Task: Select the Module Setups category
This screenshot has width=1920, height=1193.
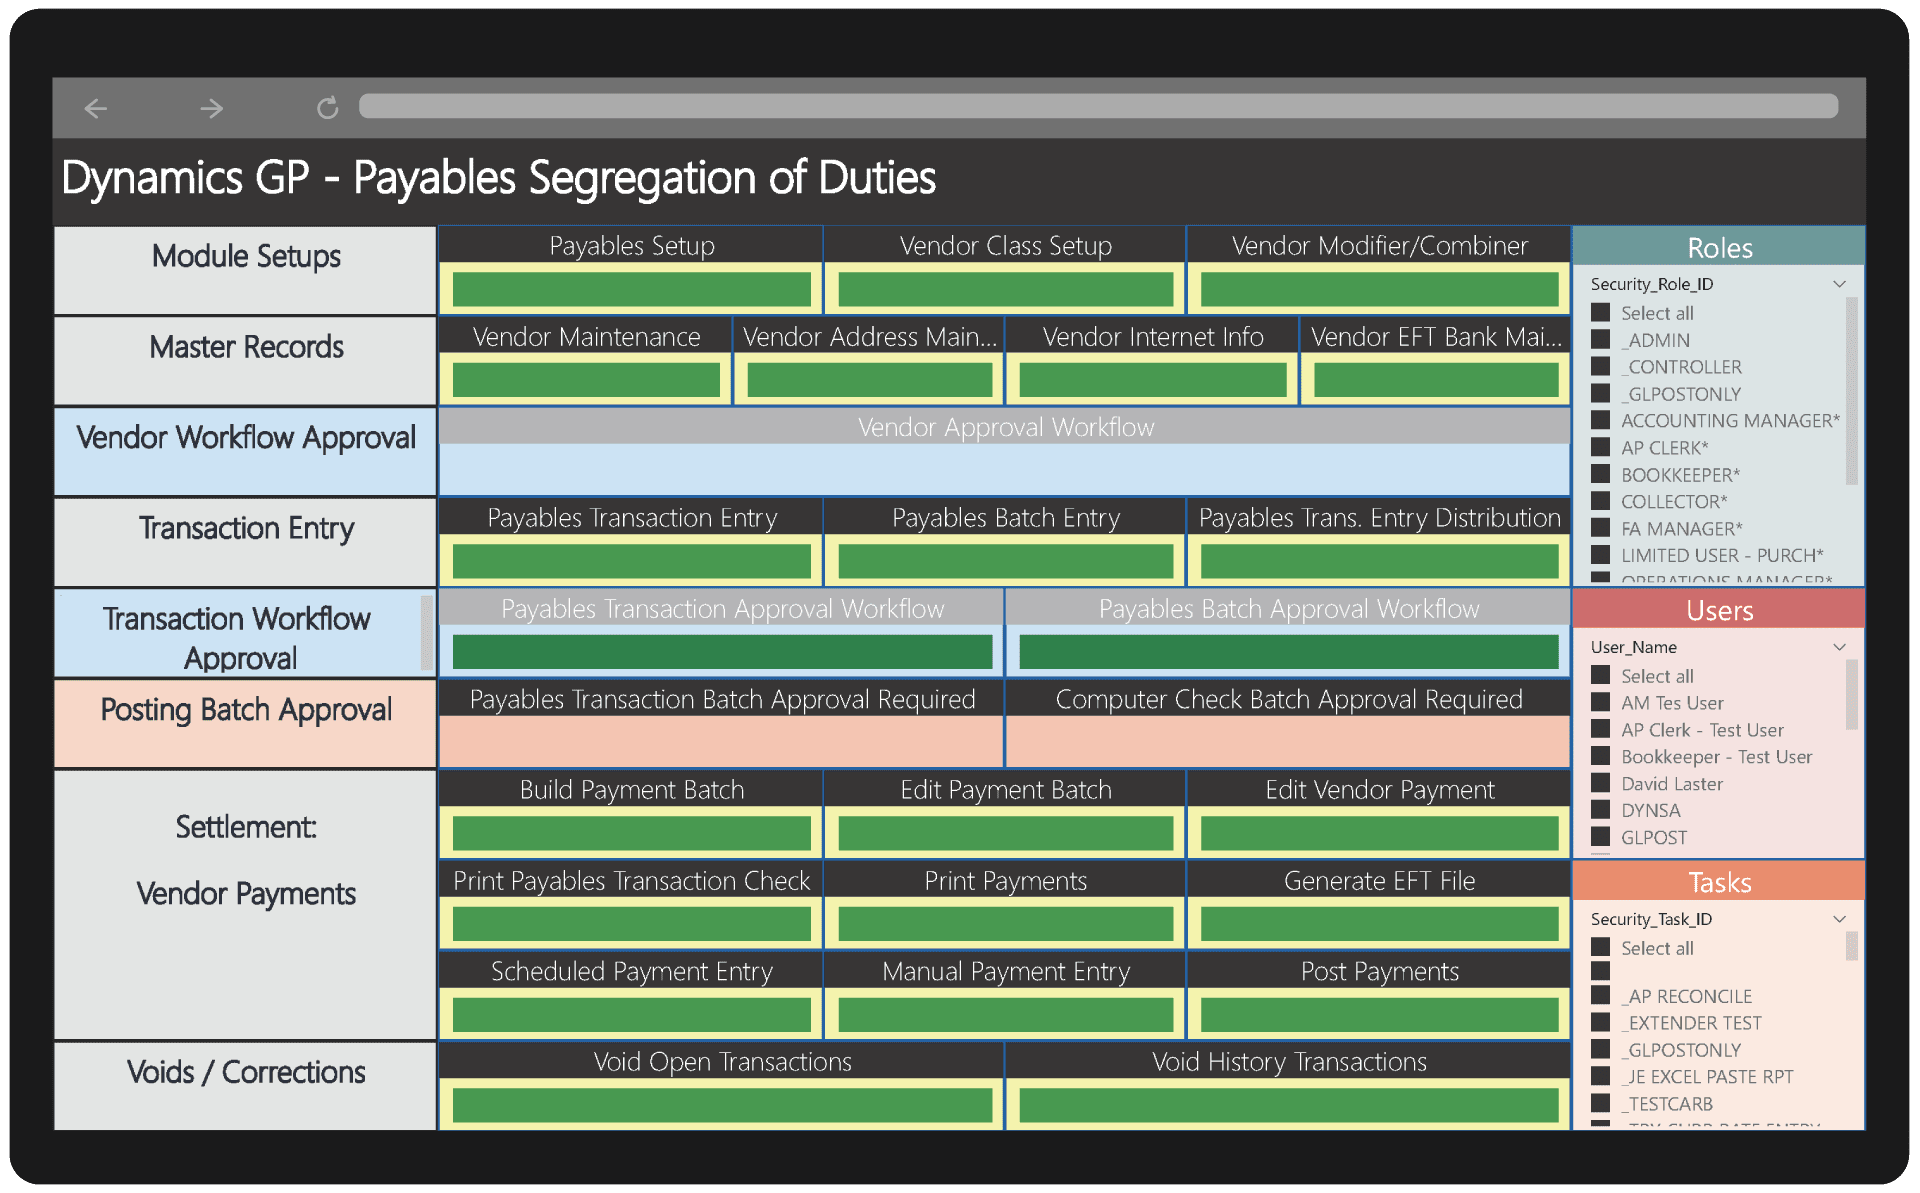Action: click(246, 258)
